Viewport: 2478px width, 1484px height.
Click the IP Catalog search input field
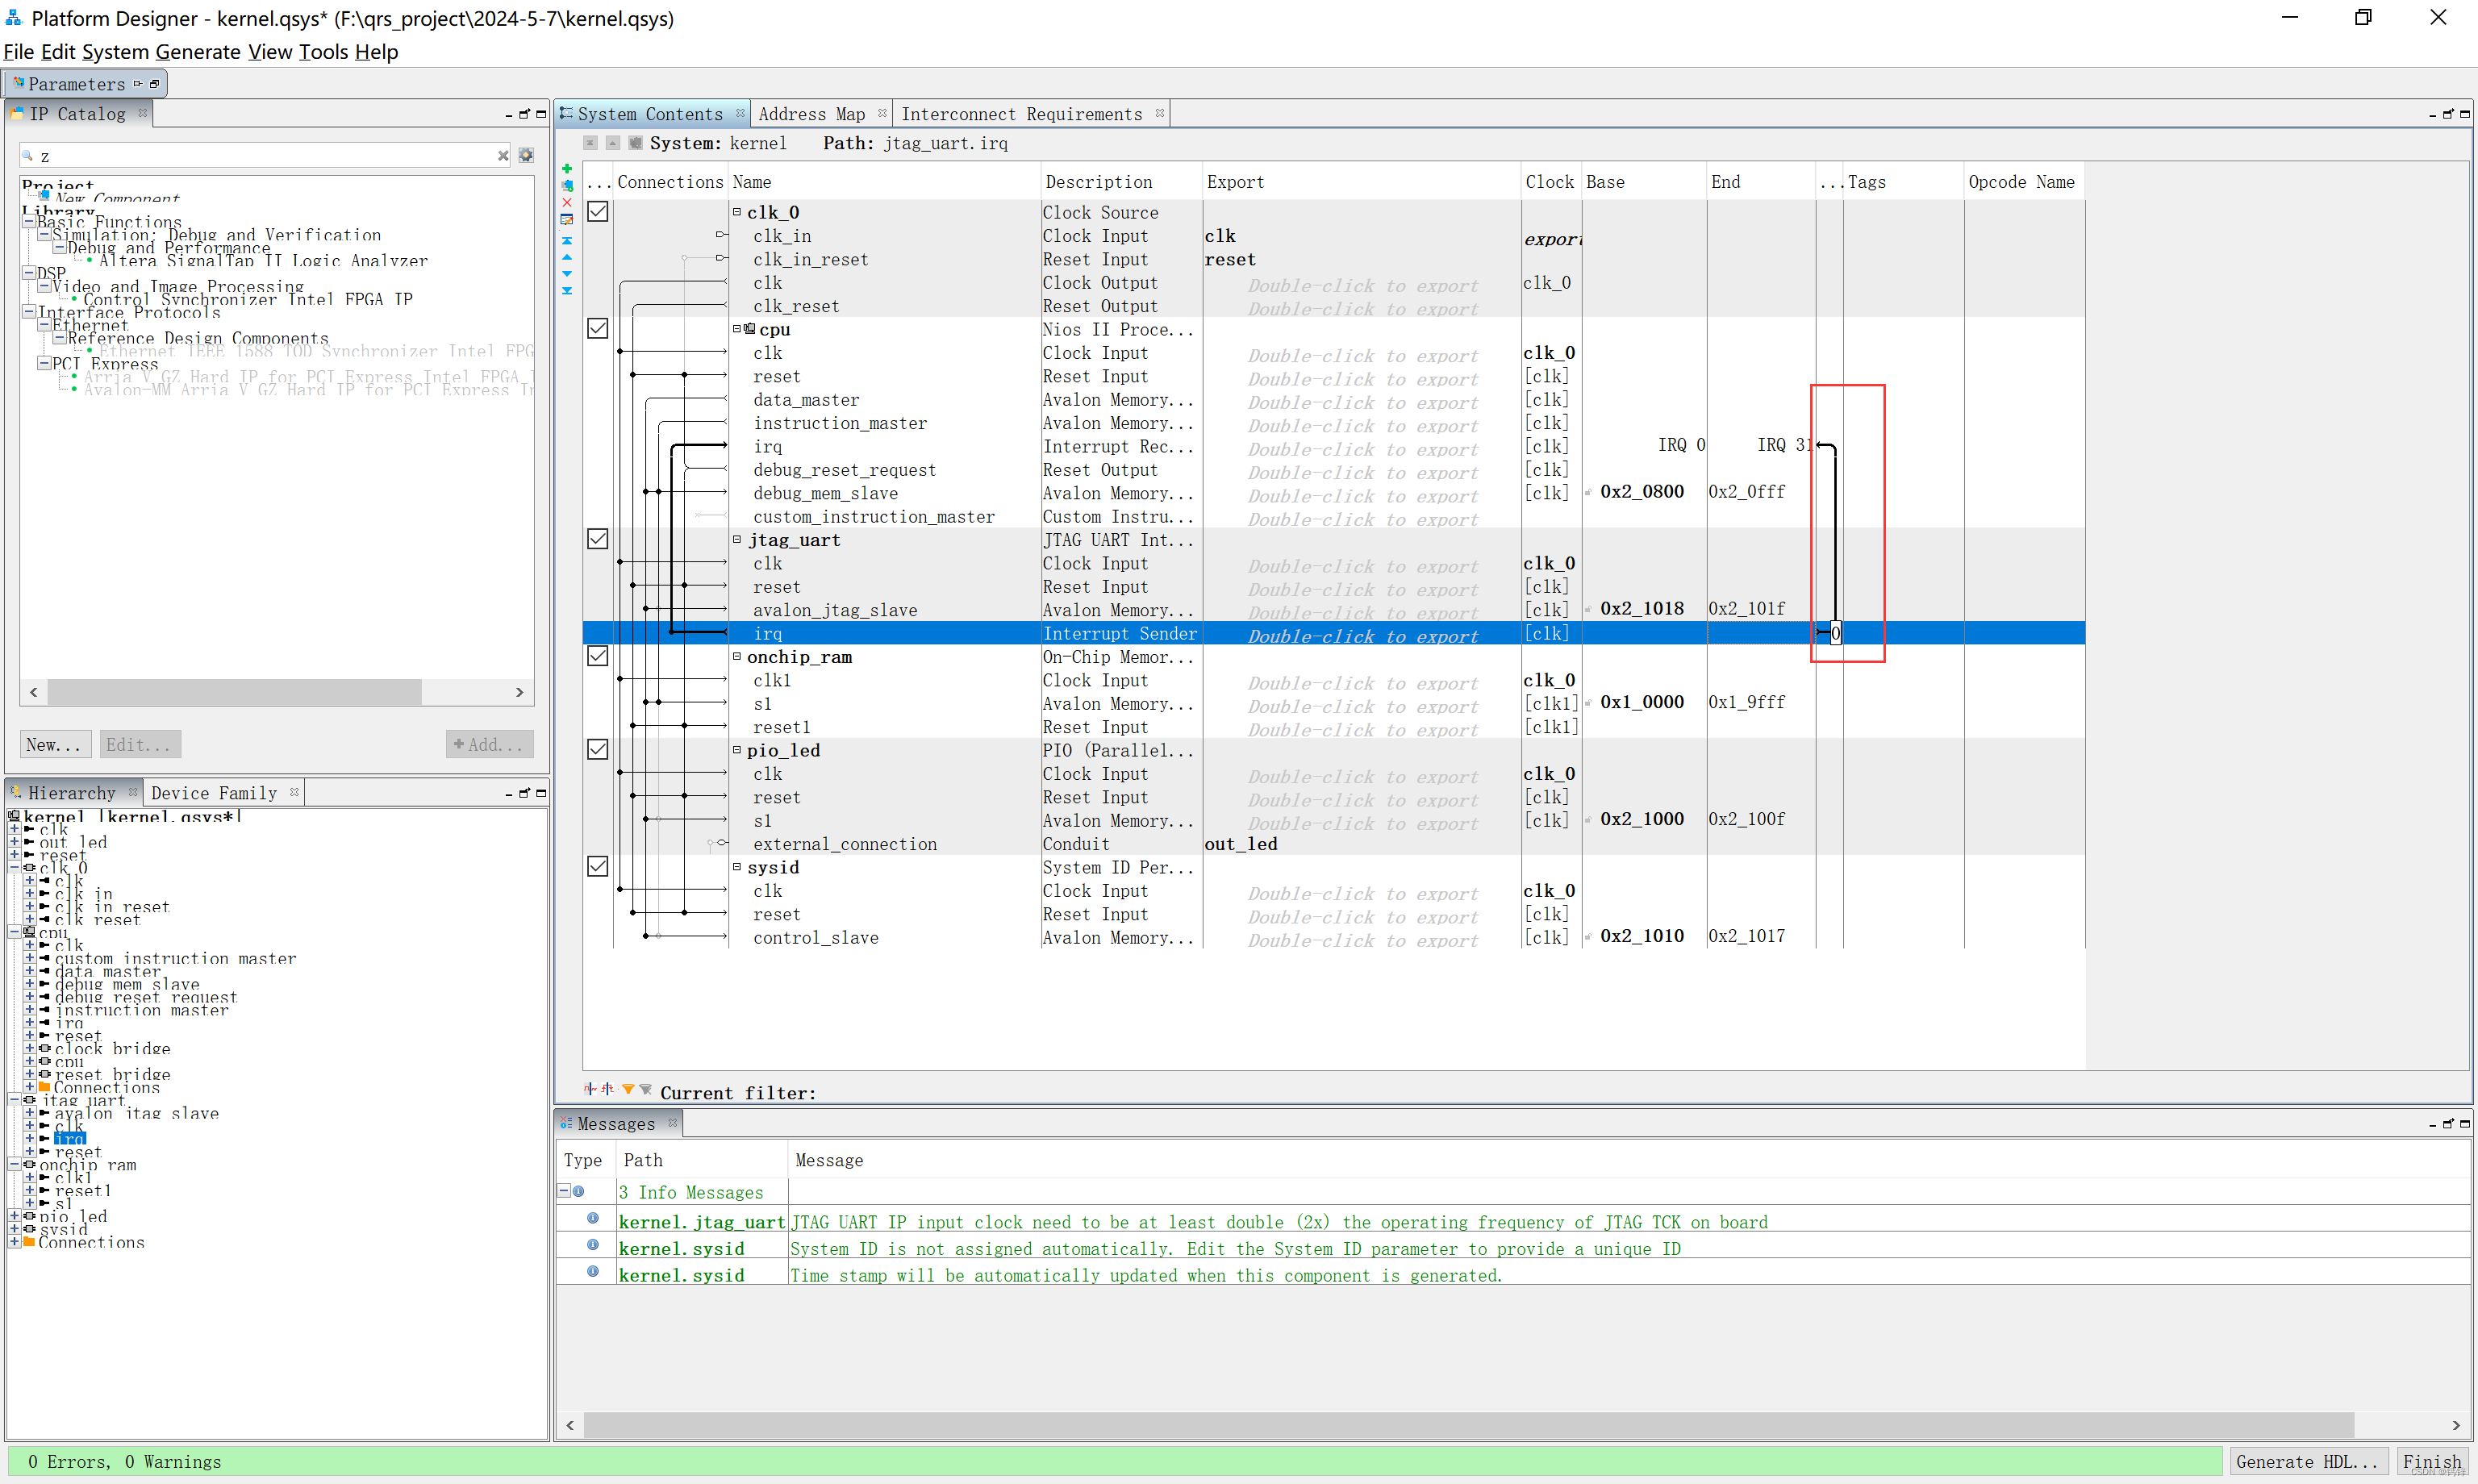[265, 155]
